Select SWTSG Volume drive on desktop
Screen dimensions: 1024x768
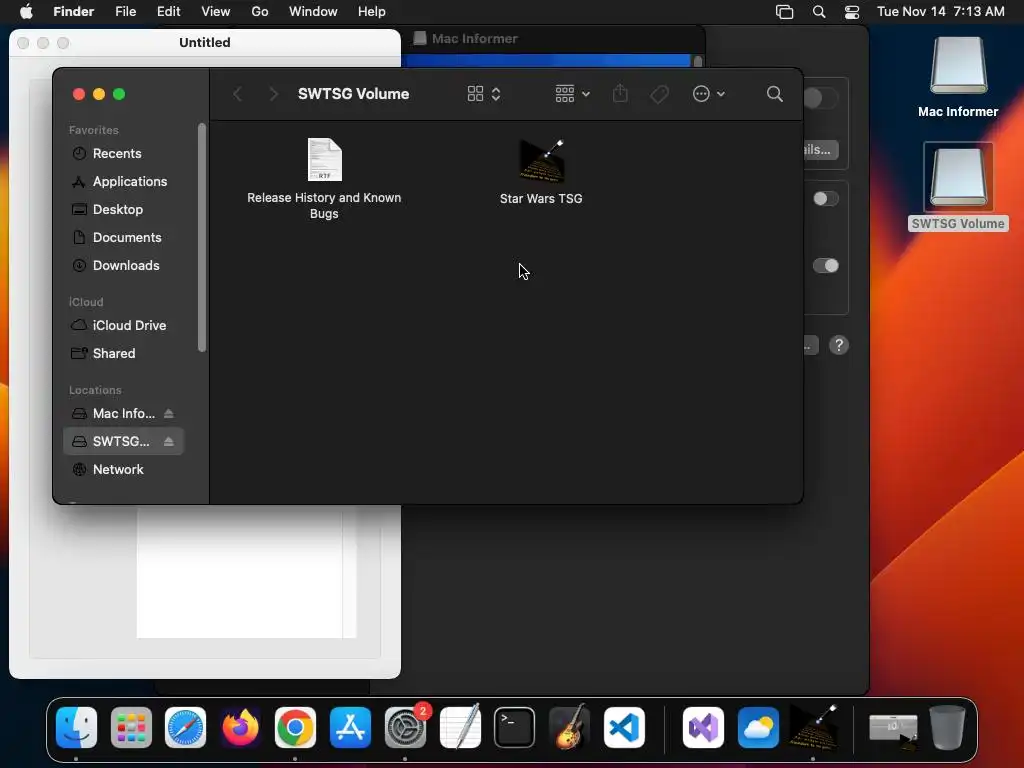tap(958, 178)
